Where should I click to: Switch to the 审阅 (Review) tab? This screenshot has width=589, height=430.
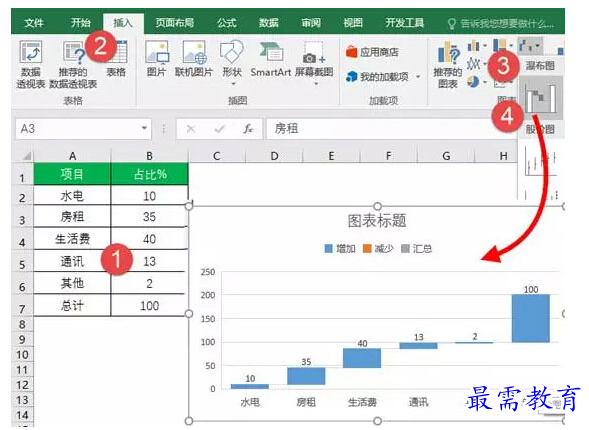pos(311,23)
